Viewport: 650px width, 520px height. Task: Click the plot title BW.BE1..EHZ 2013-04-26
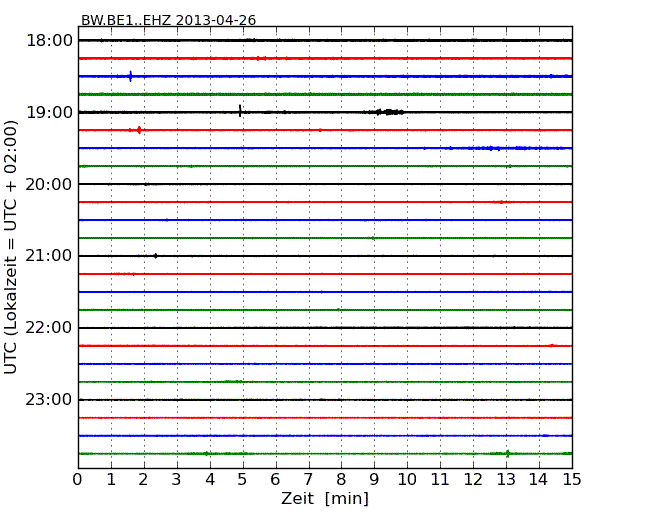click(x=168, y=20)
